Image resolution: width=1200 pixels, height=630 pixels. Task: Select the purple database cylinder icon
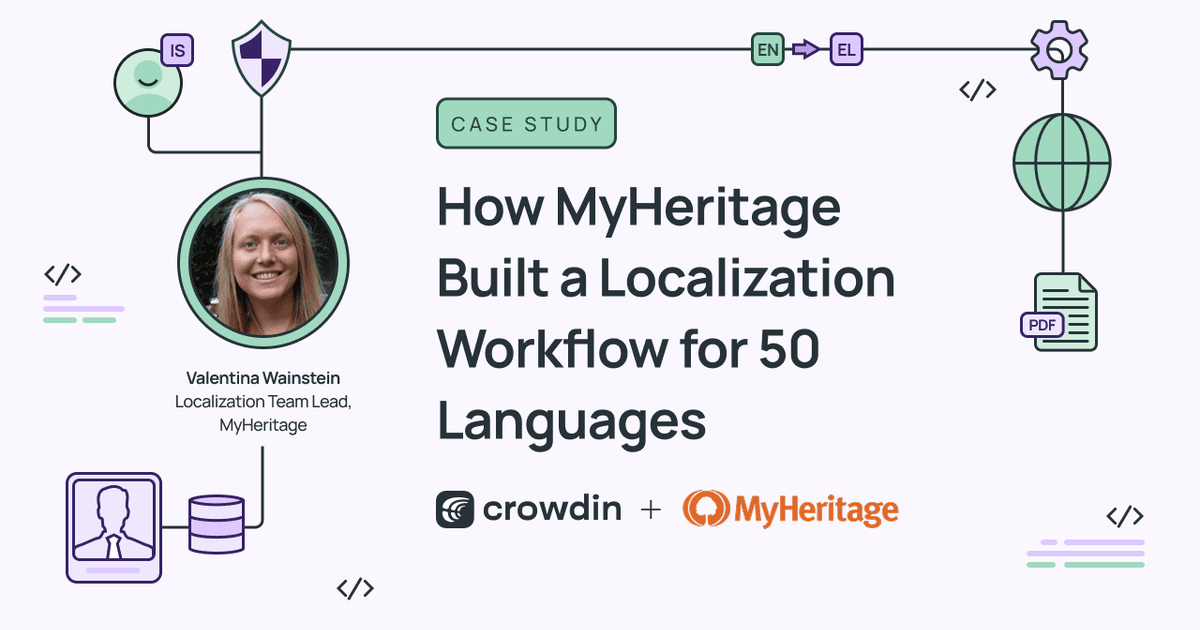(216, 524)
